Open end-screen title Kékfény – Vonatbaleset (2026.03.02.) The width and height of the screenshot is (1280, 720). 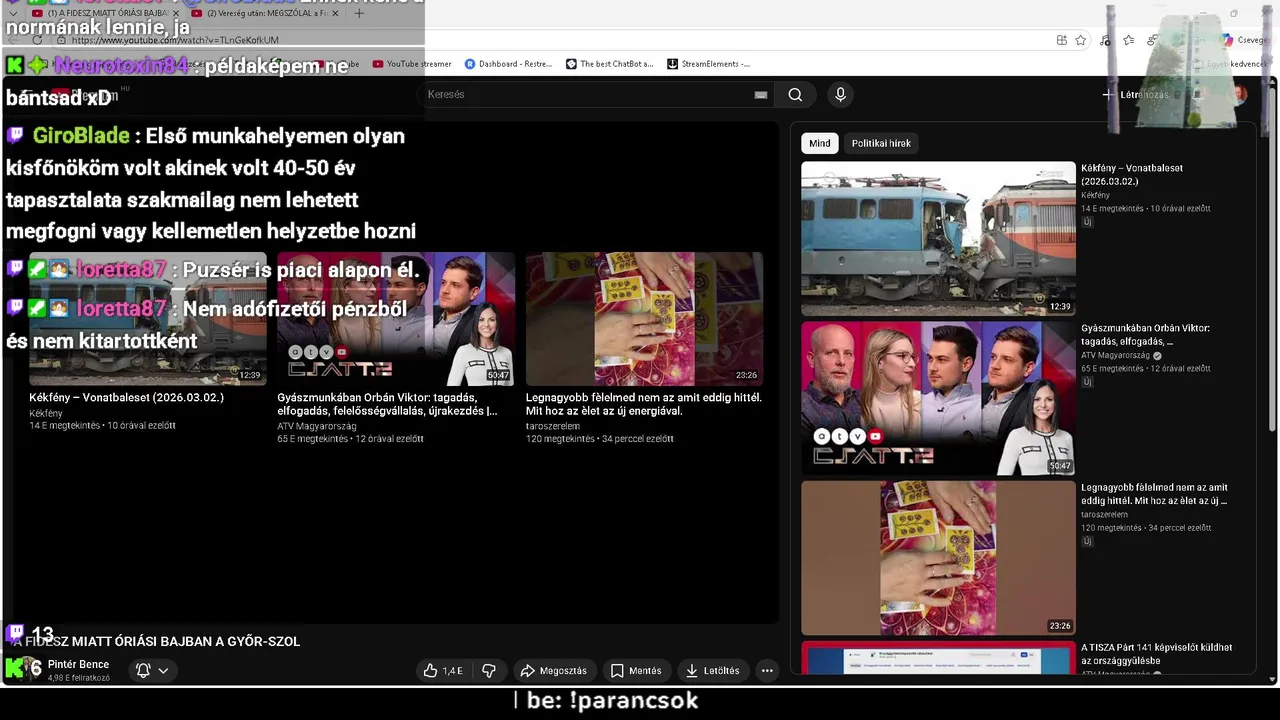click(126, 397)
